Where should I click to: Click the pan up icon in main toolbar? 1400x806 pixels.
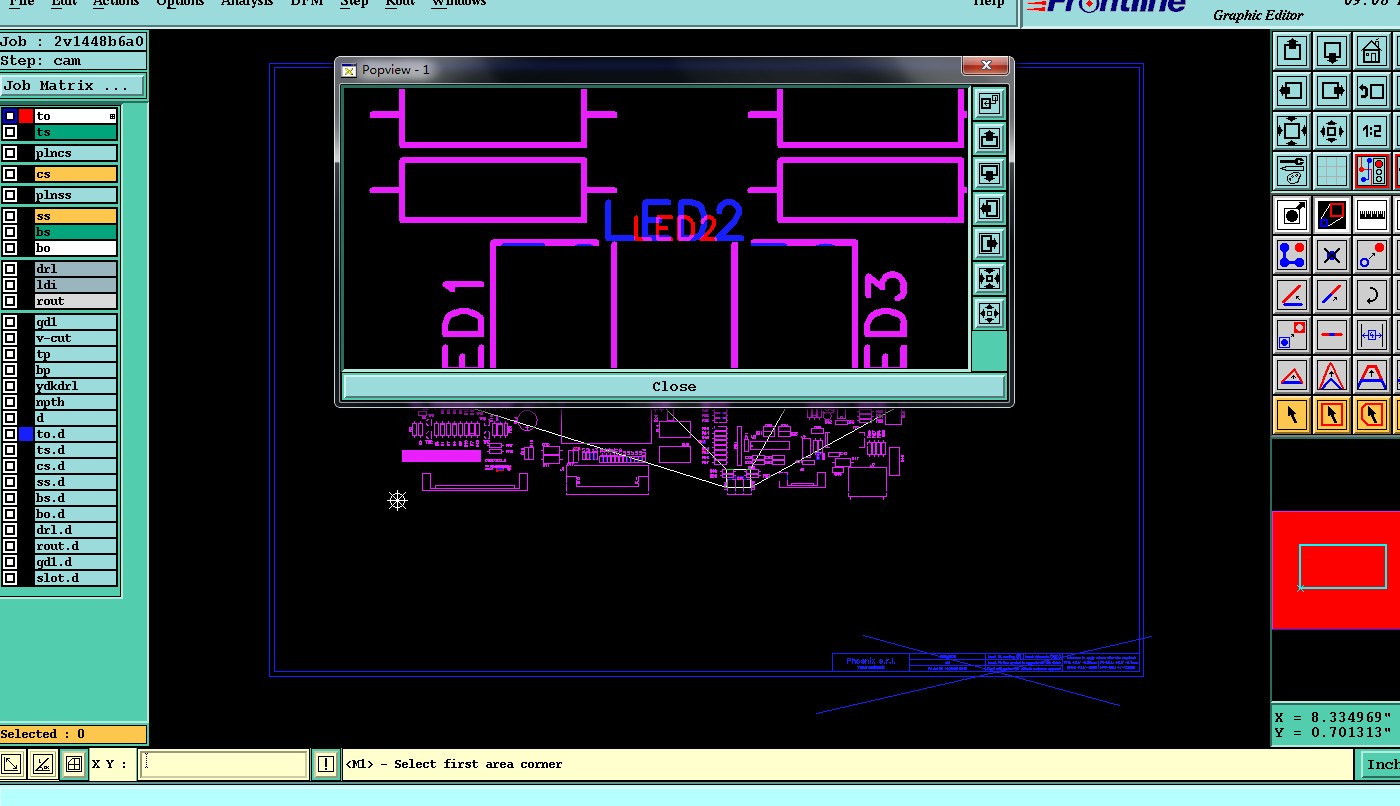tap(1291, 51)
